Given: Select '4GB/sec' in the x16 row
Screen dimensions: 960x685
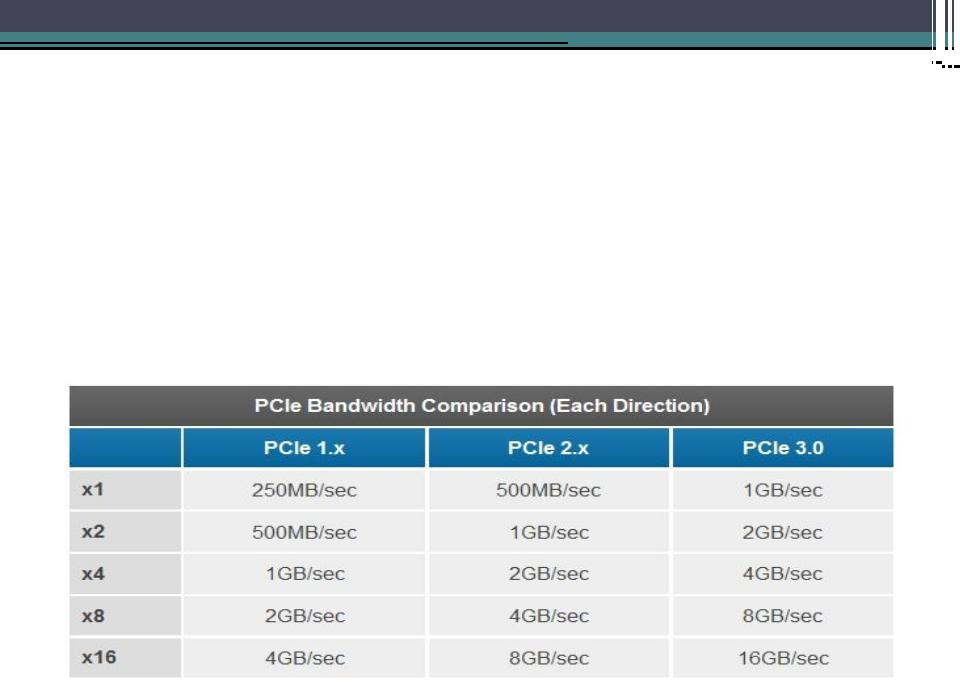Looking at the screenshot, I should 305,658.
